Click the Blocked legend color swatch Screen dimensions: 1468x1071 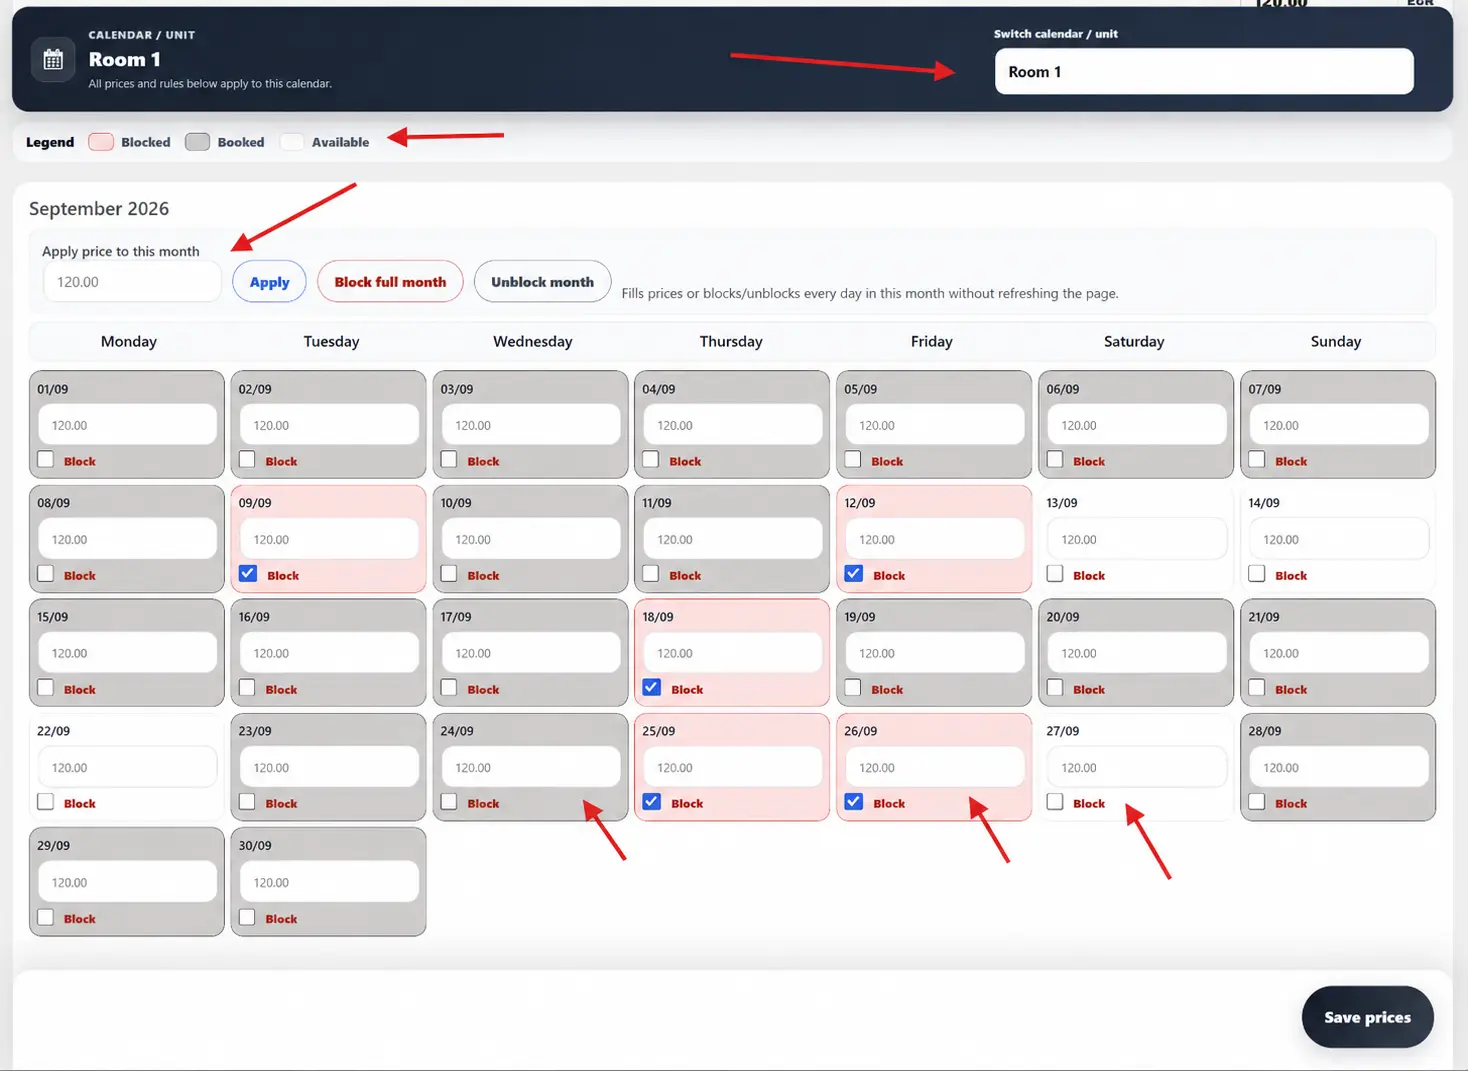(x=101, y=142)
